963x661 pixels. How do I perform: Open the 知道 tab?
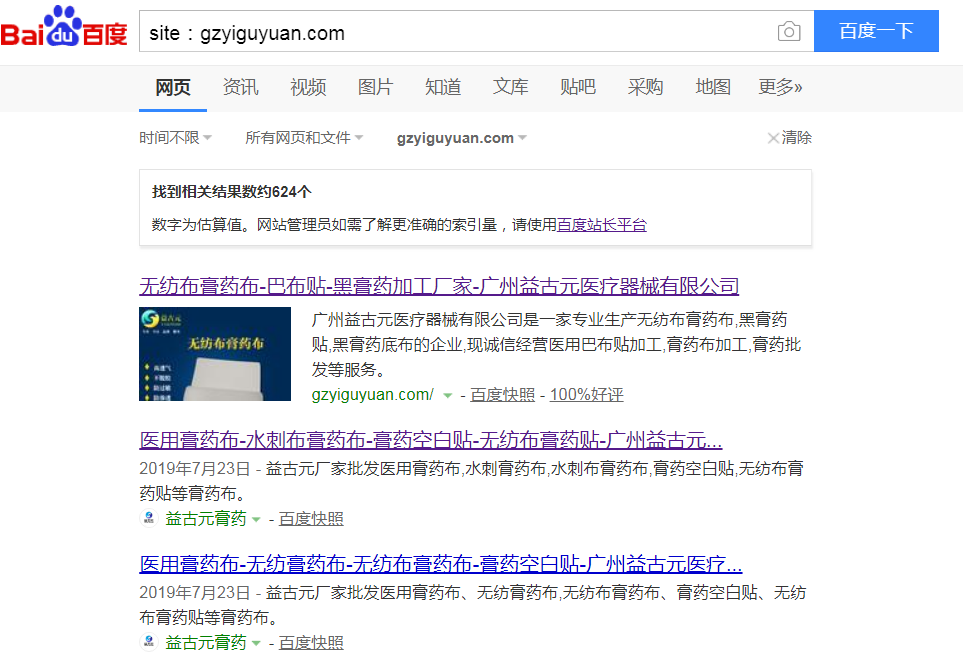click(443, 87)
